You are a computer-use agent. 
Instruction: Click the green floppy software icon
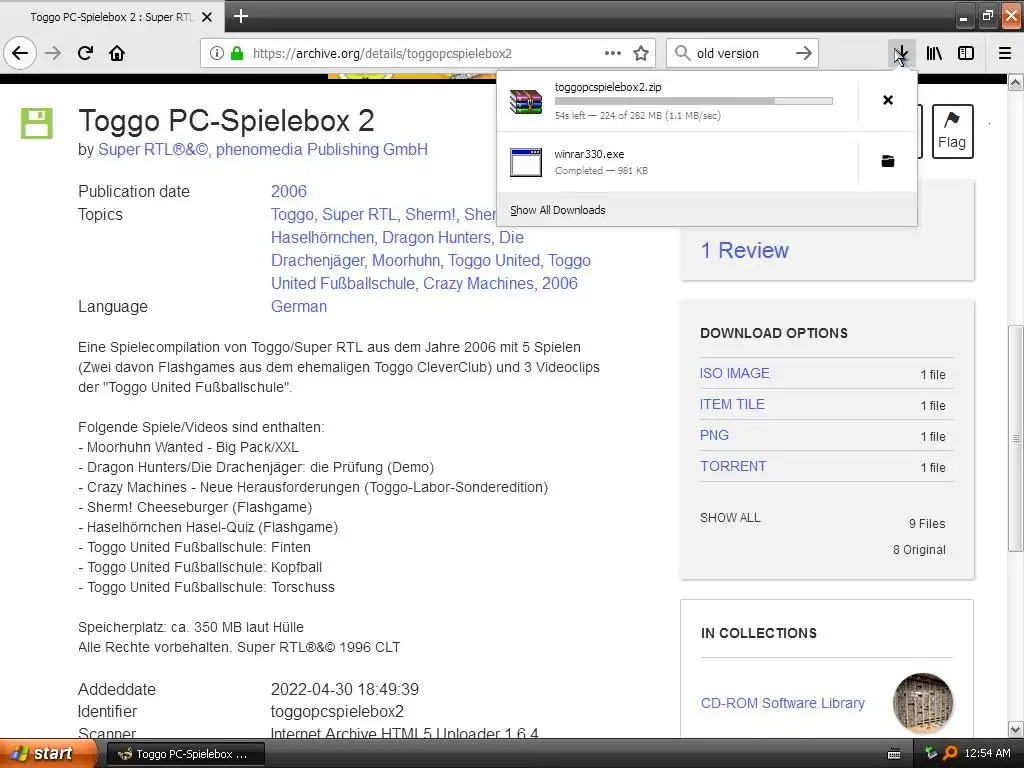click(37, 123)
